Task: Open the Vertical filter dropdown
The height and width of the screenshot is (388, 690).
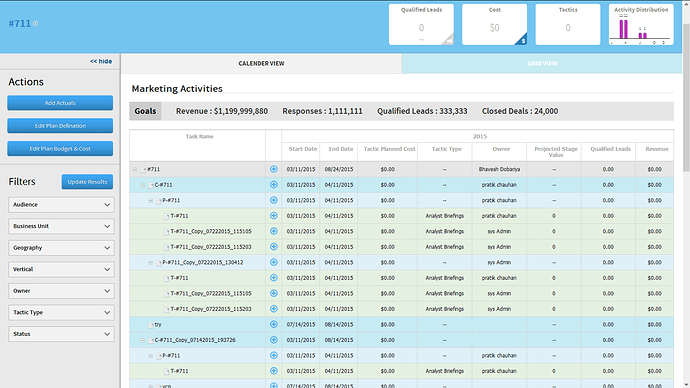Action: tap(61, 269)
